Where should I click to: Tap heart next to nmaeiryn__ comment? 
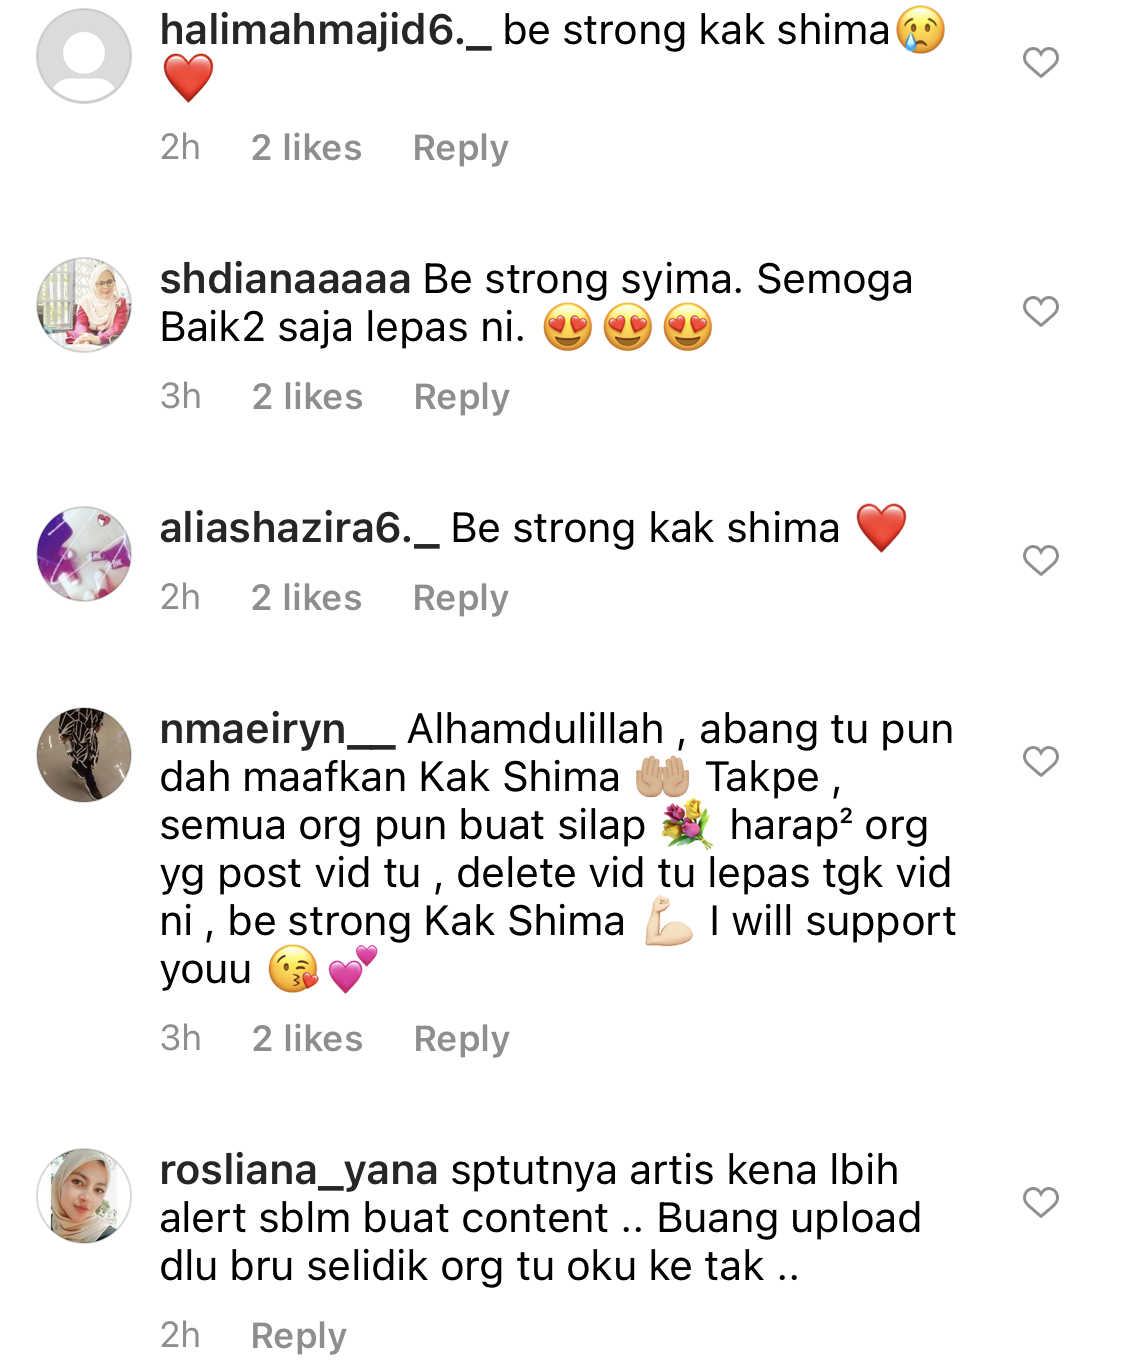coord(1040,761)
